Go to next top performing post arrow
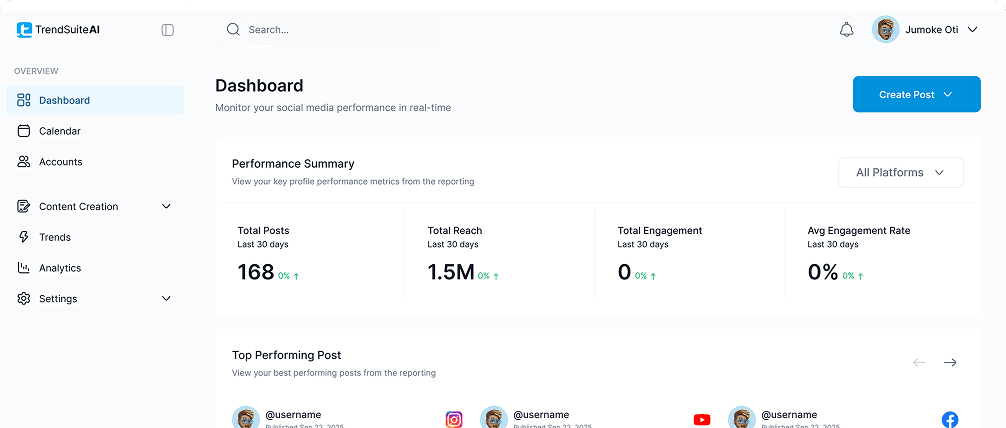 tap(950, 362)
